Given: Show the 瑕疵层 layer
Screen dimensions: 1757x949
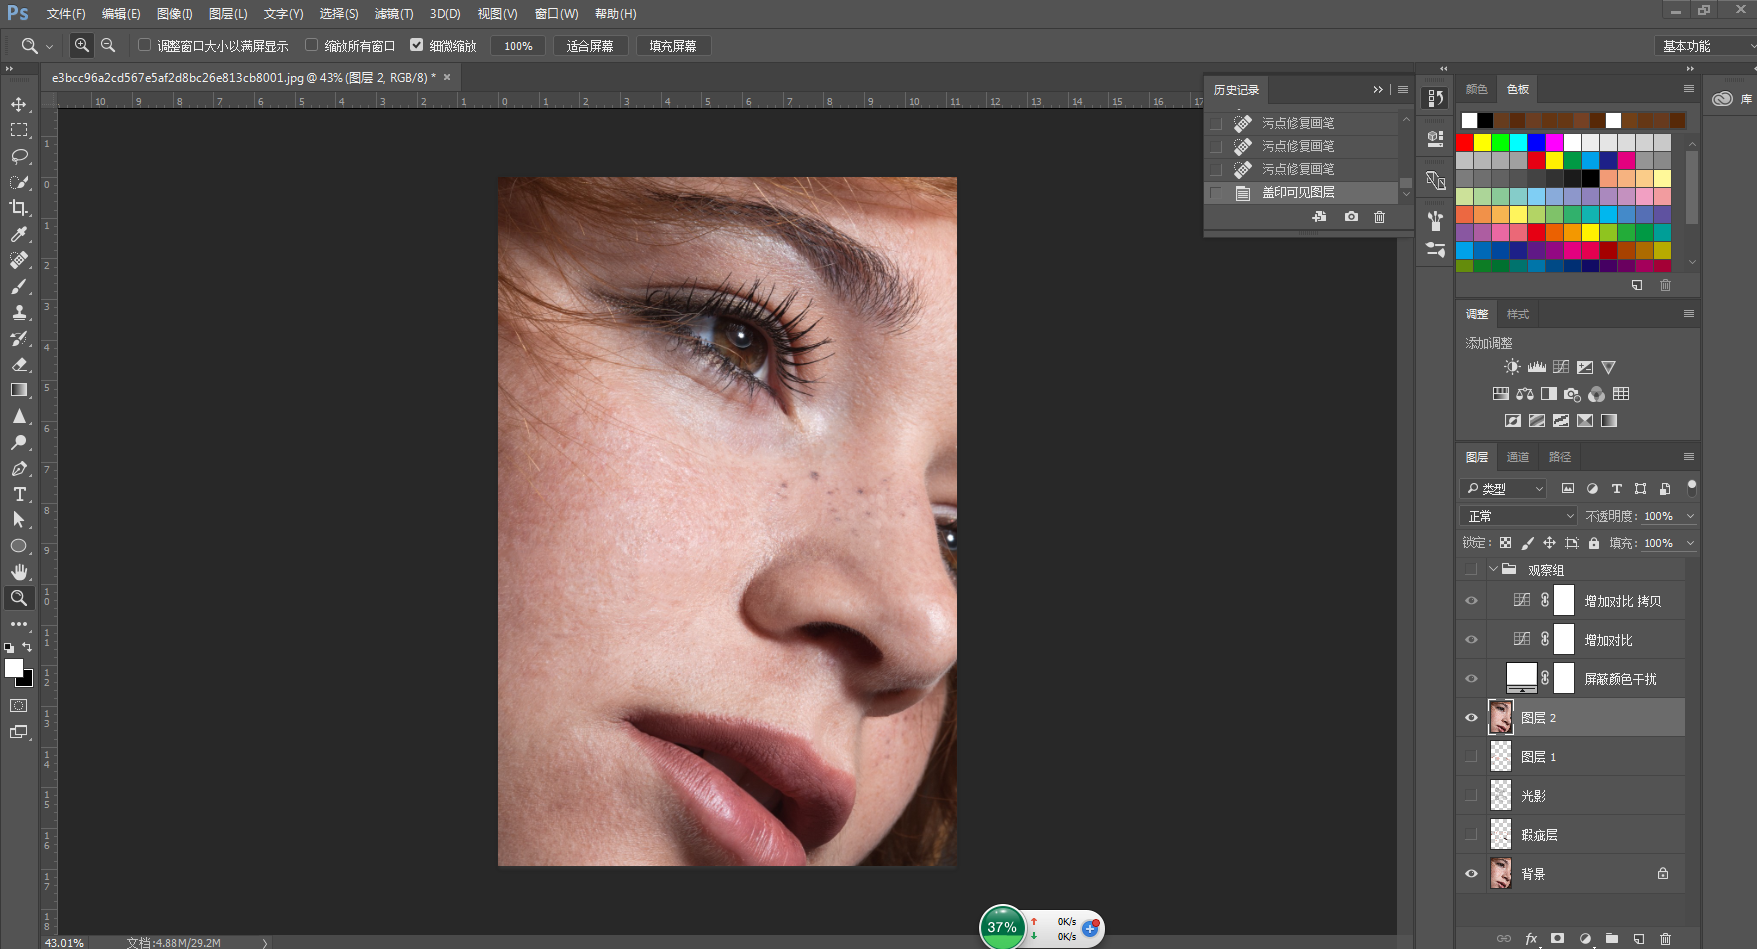Looking at the screenshot, I should tap(1471, 835).
